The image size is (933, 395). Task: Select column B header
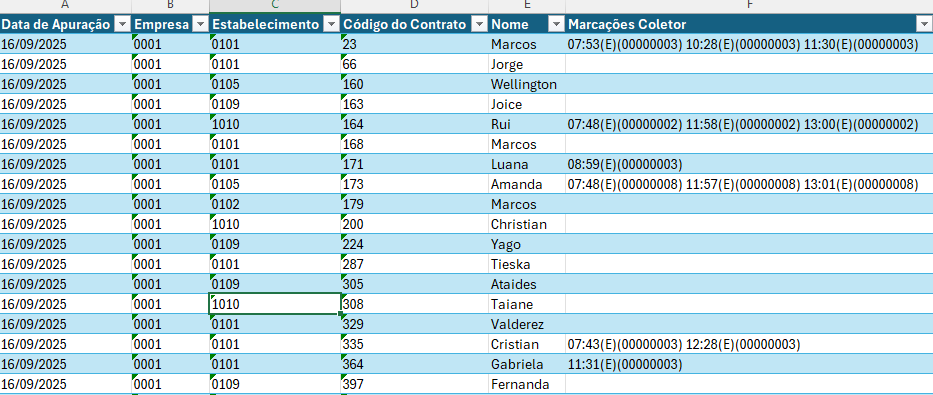(x=170, y=6)
